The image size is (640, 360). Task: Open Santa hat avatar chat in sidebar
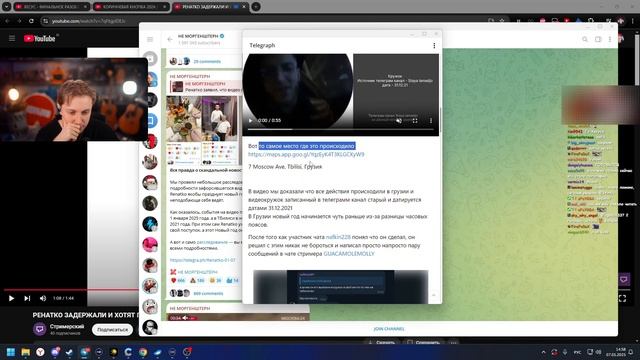150,182
